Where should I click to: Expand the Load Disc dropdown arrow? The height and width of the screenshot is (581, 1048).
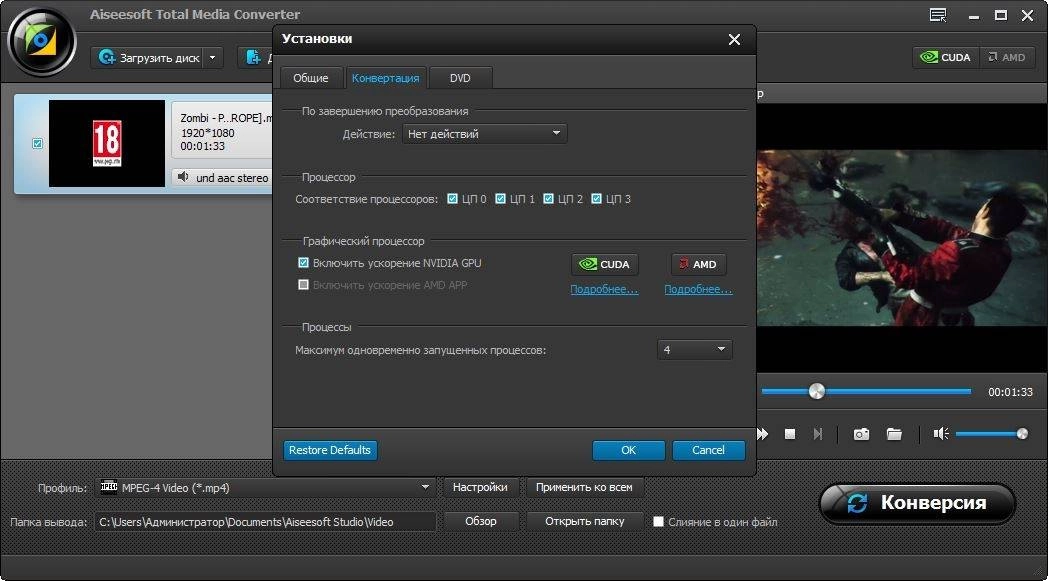[213, 57]
